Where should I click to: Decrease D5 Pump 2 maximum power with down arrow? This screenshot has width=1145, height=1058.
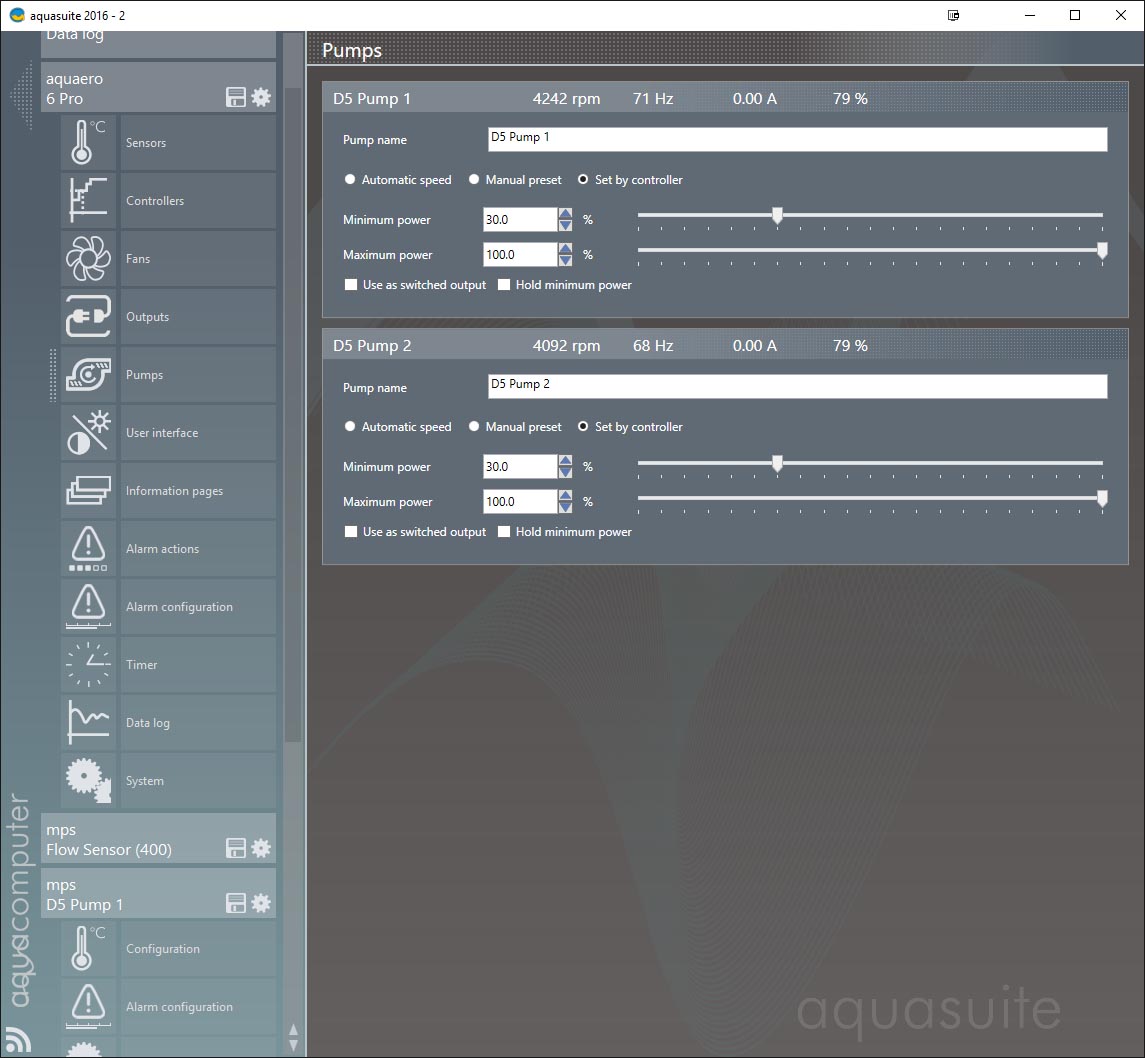tap(566, 508)
